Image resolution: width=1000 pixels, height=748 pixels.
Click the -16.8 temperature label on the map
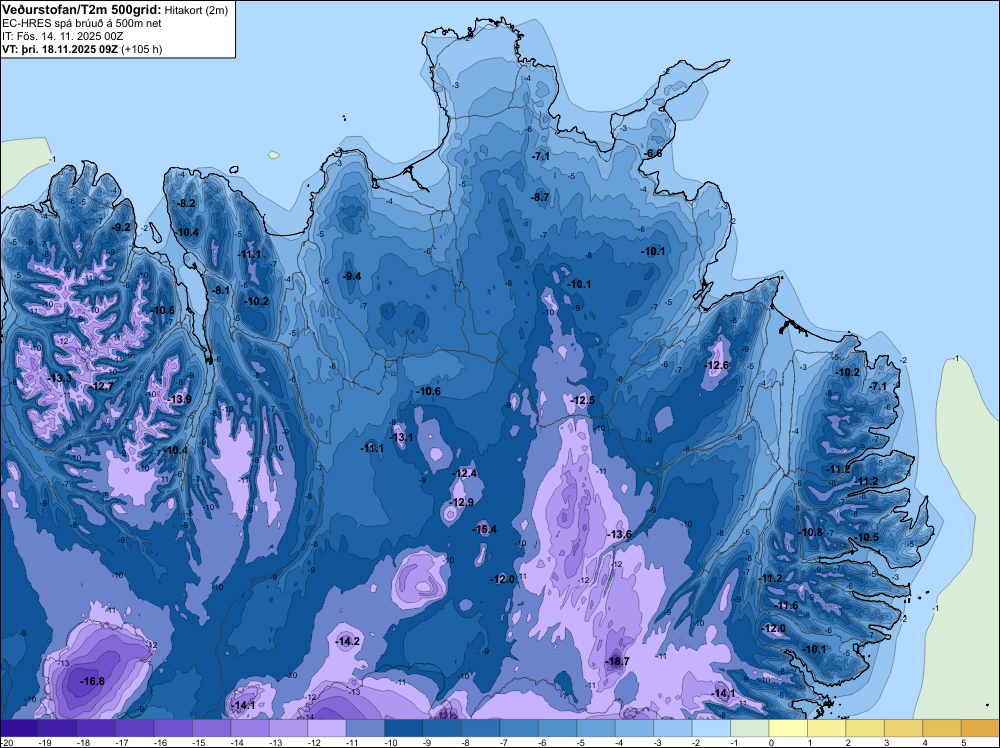92,682
